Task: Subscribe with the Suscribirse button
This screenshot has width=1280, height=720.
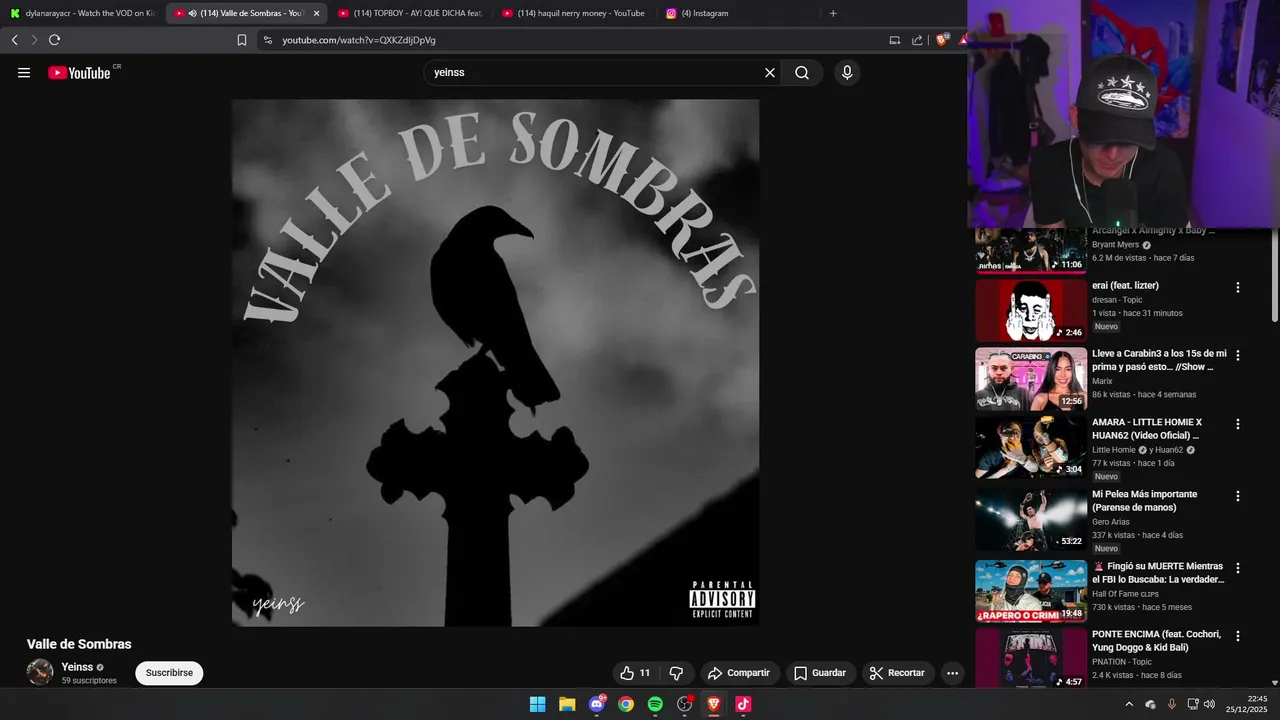Action: tap(169, 673)
